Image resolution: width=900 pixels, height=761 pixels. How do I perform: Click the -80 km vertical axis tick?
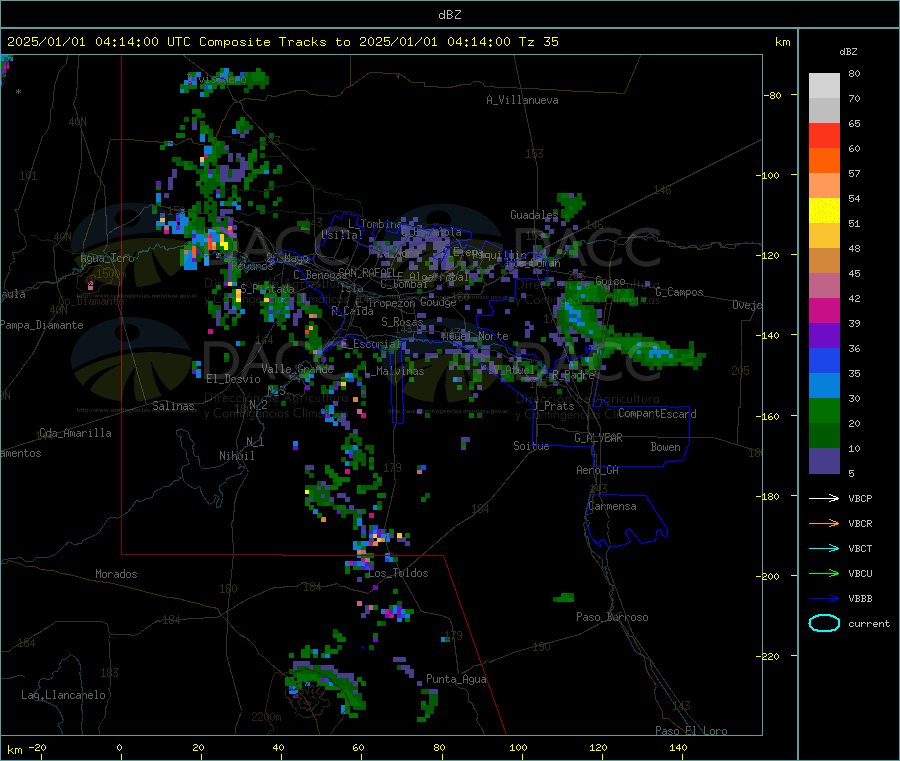coord(773,95)
